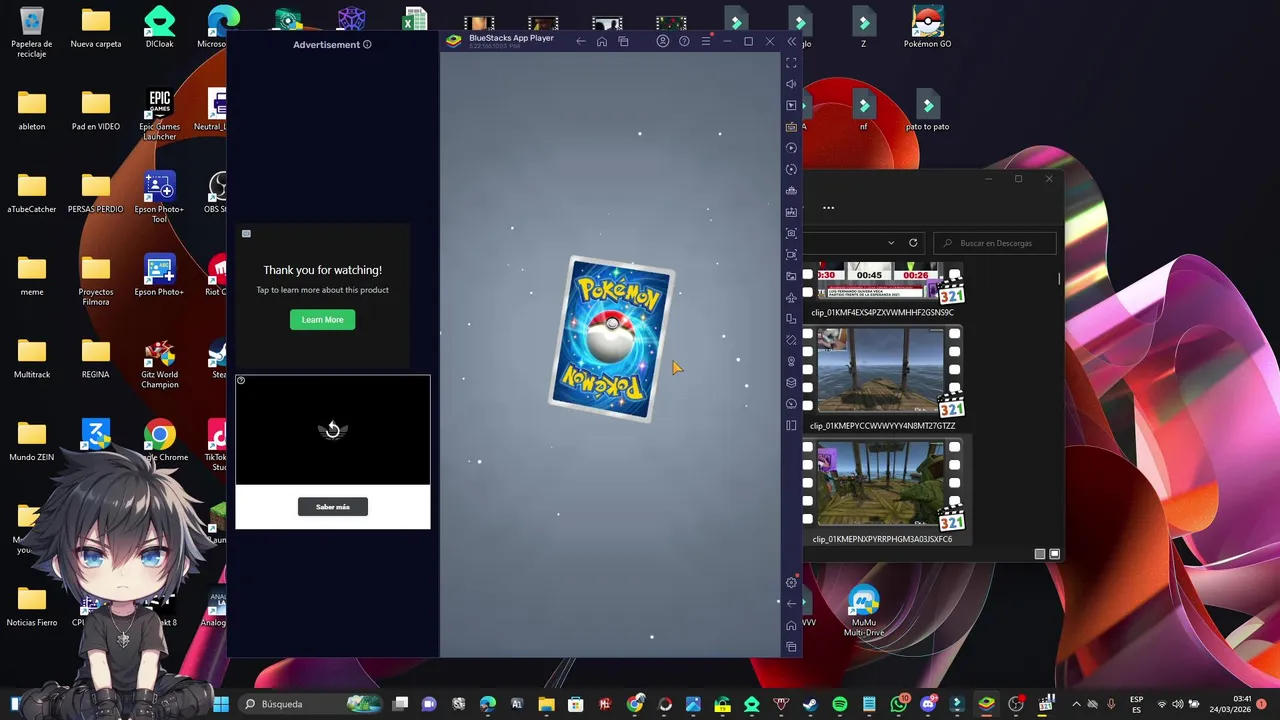This screenshot has width=1280, height=720.
Task: Open BlueStacks hamburger menu
Action: coord(706,41)
